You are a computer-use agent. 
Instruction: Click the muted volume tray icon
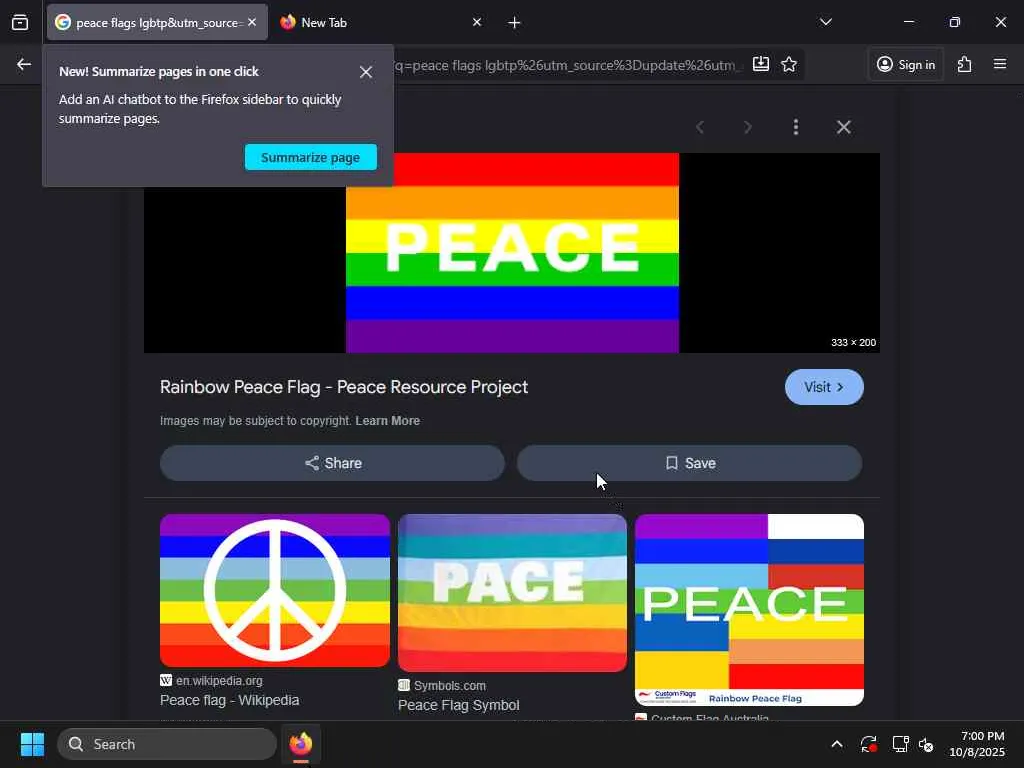point(926,744)
